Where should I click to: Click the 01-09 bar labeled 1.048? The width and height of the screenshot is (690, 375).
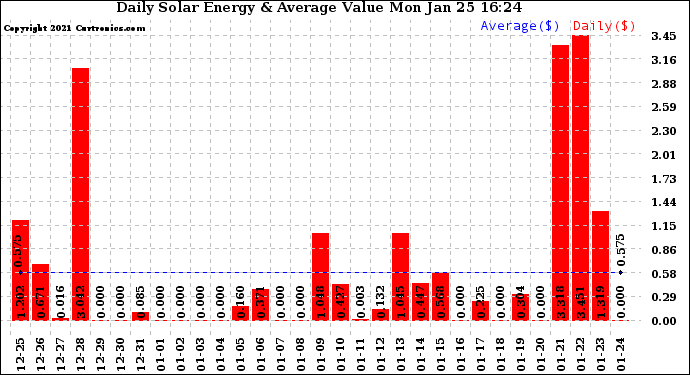(320, 276)
